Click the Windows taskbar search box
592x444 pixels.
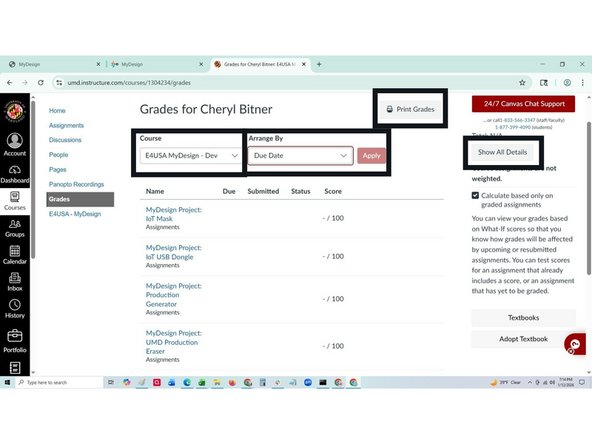pyautogui.click(x=60, y=382)
